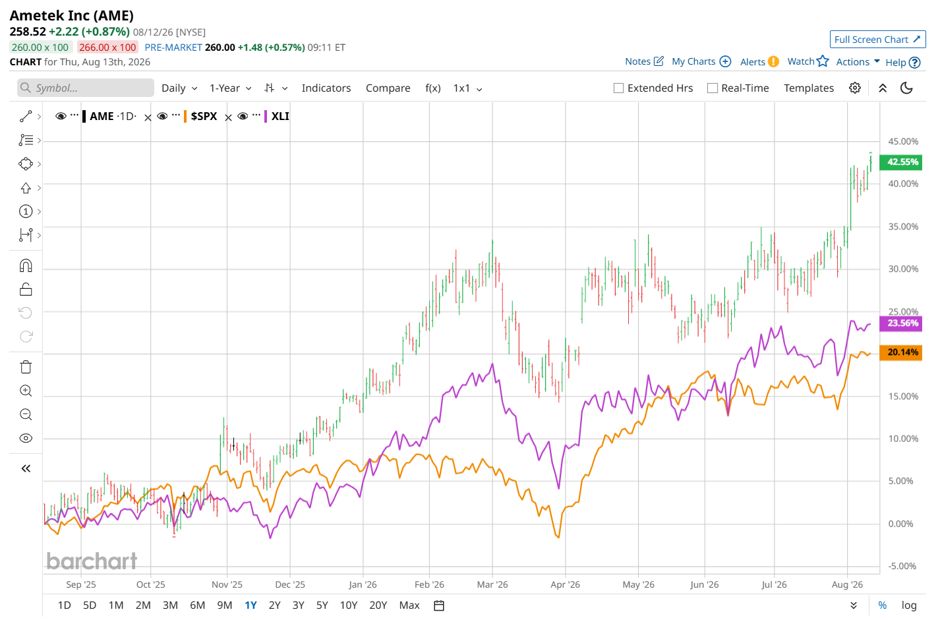
Task: Expand bottom panel with double chevron down
Action: [x=854, y=606]
